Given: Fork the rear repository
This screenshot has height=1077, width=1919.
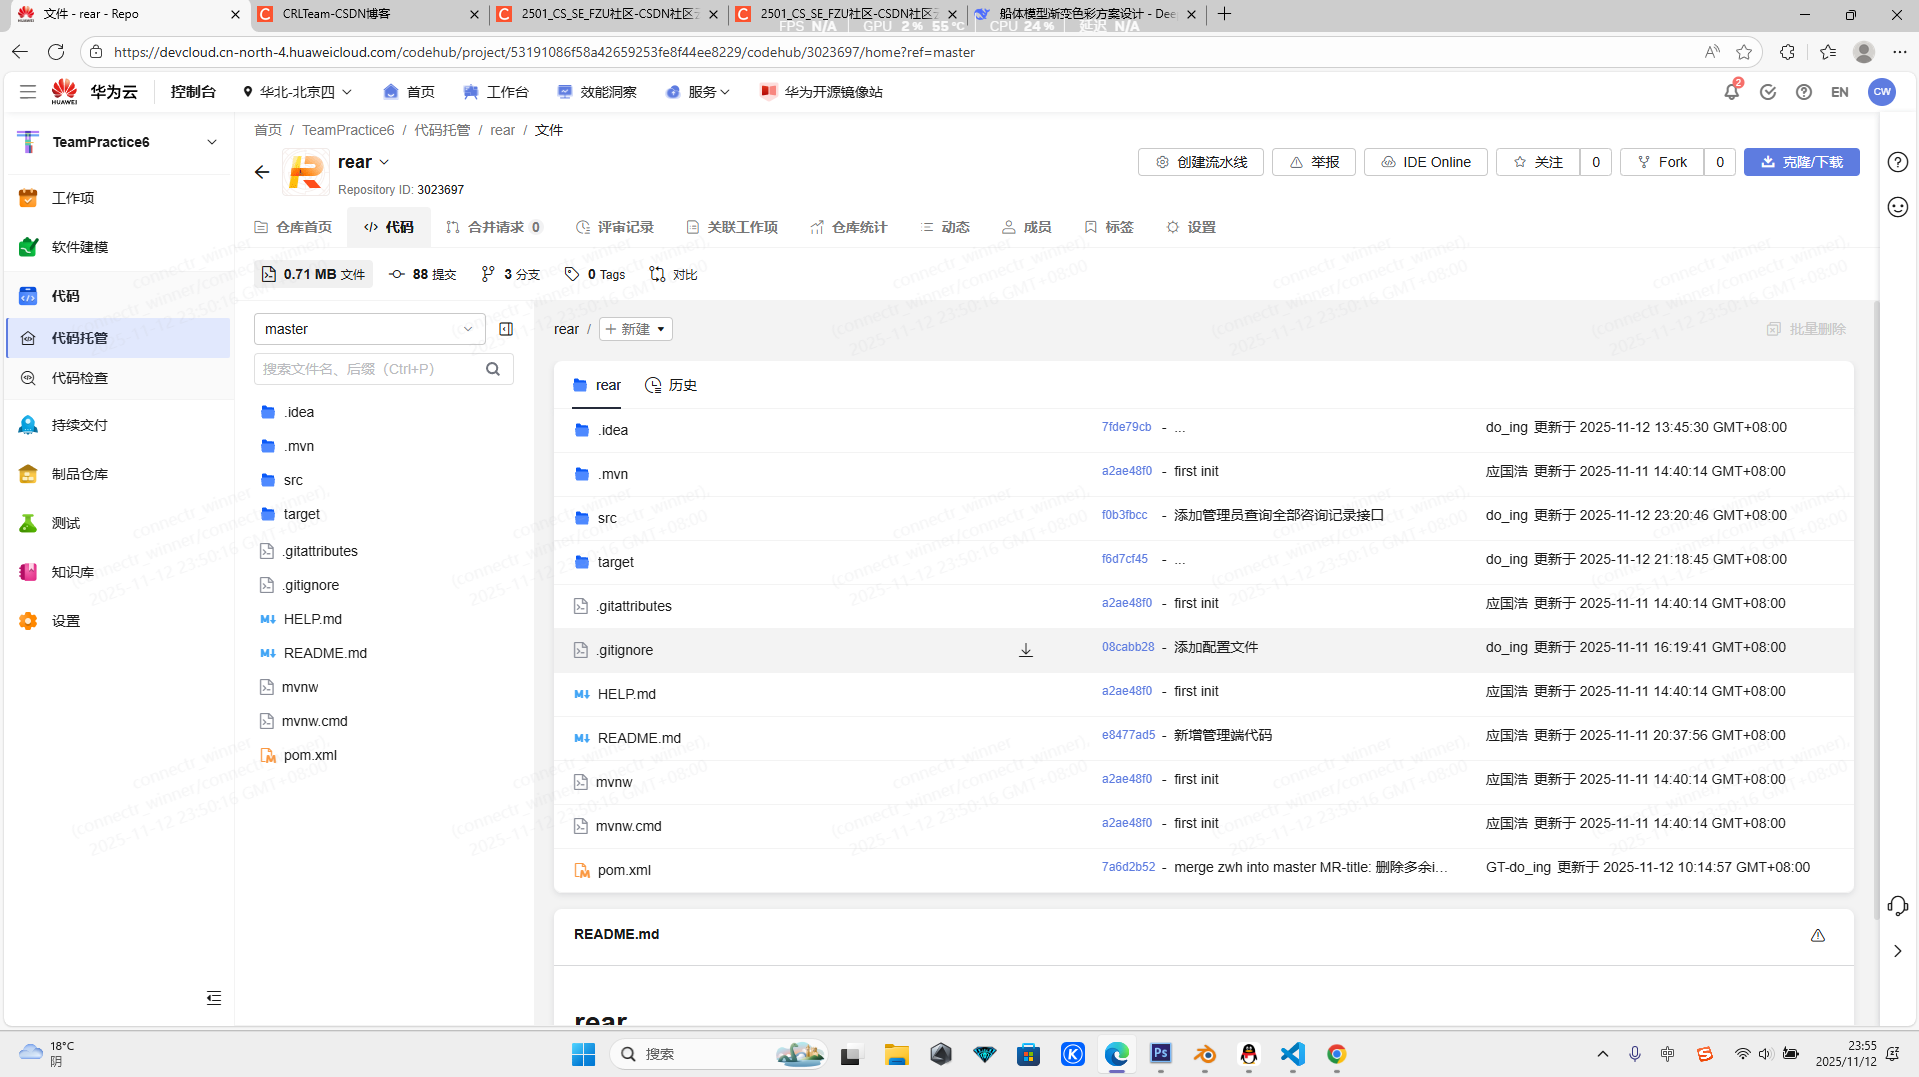Looking at the screenshot, I should click(x=1660, y=161).
